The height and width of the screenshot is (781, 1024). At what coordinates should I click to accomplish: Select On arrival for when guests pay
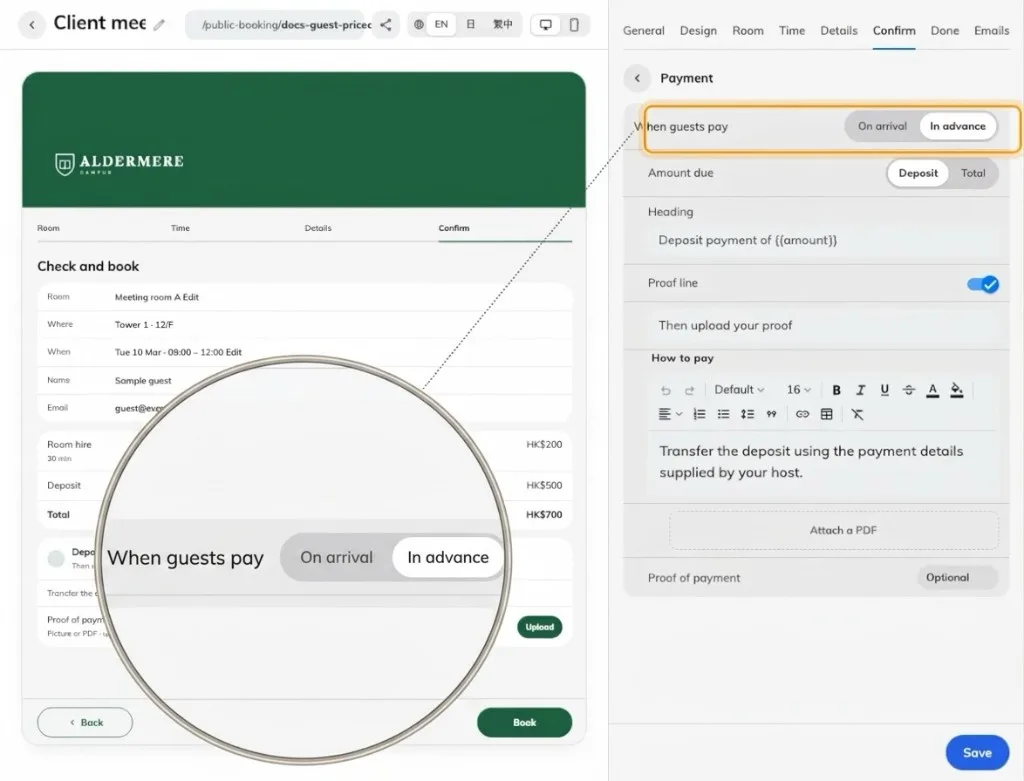(x=882, y=126)
